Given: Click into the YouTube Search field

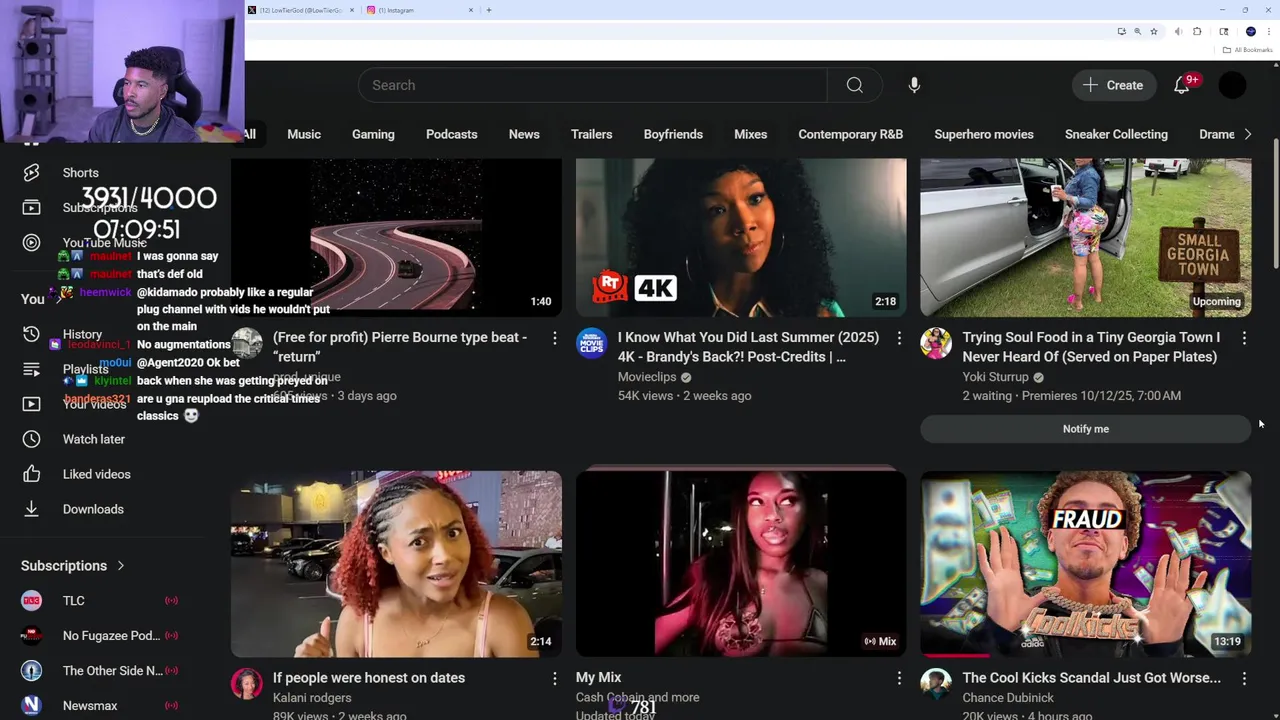Looking at the screenshot, I should pyautogui.click(x=592, y=85).
